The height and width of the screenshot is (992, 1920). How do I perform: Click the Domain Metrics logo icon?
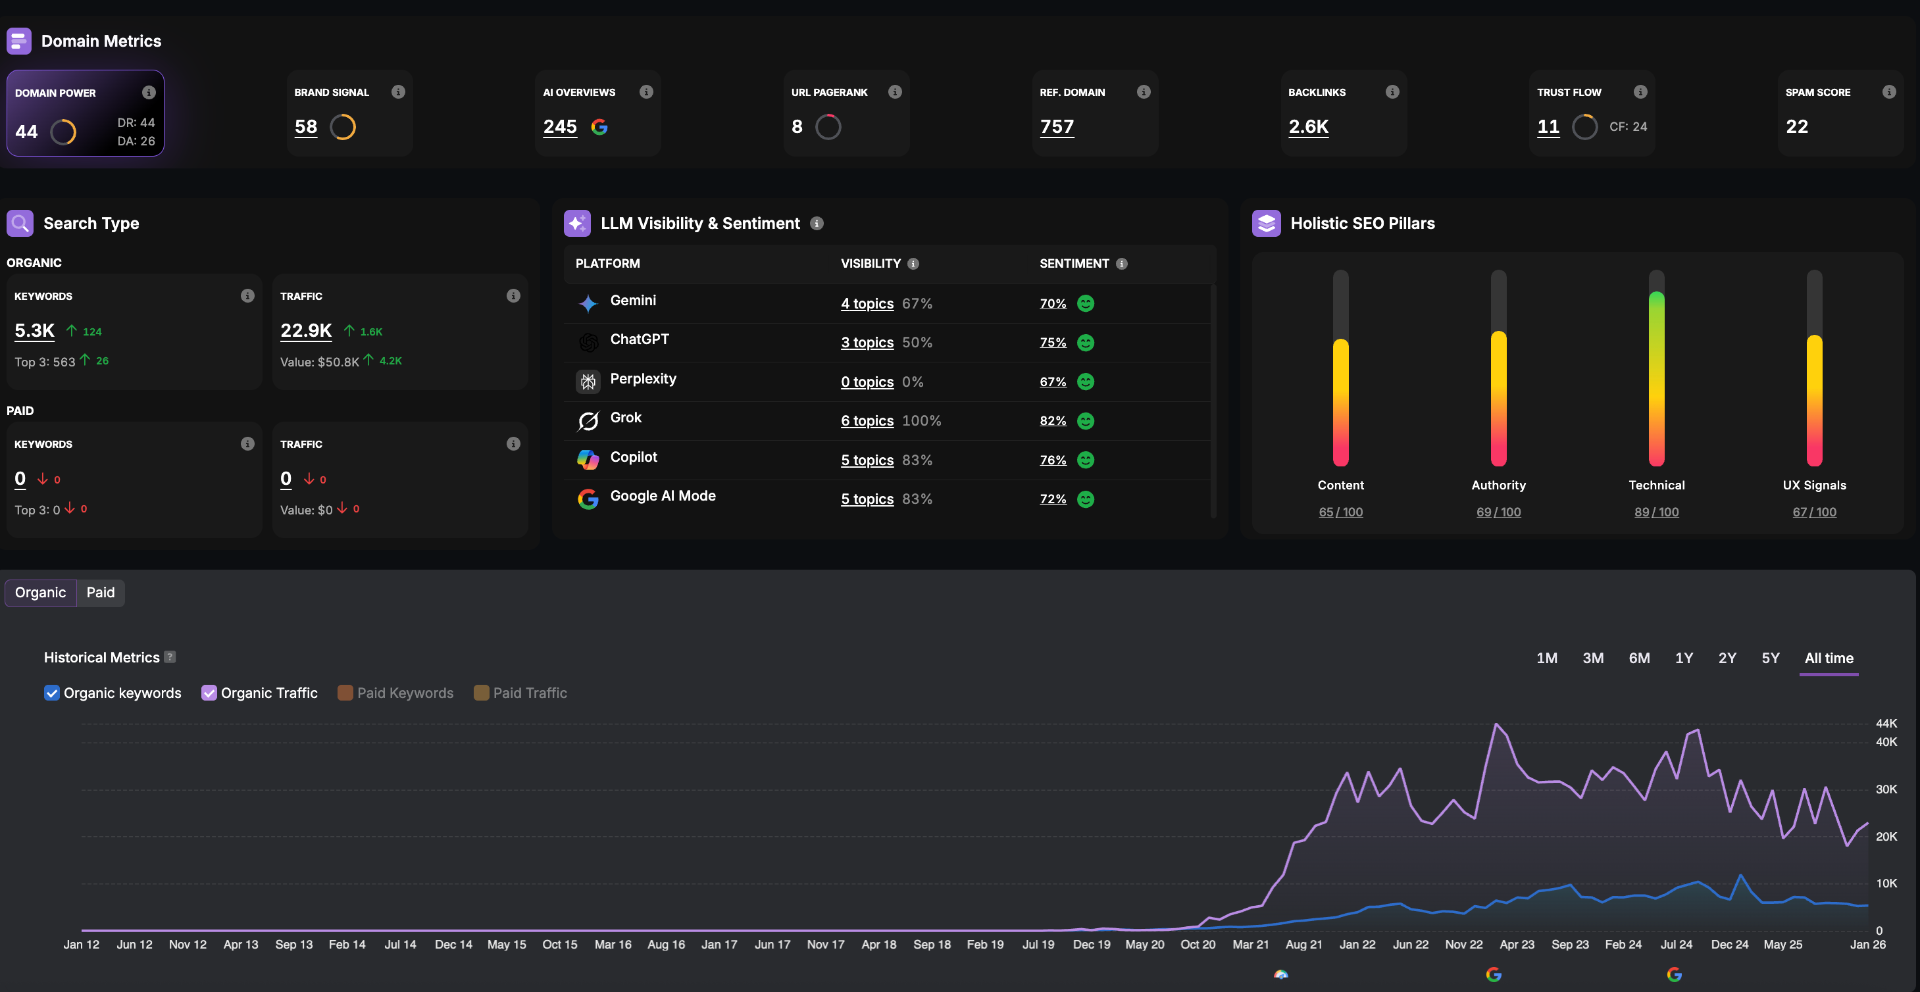19,41
